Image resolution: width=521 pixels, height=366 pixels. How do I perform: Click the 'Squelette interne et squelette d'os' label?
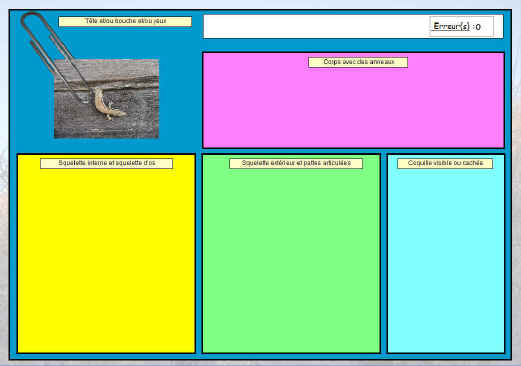107,163
